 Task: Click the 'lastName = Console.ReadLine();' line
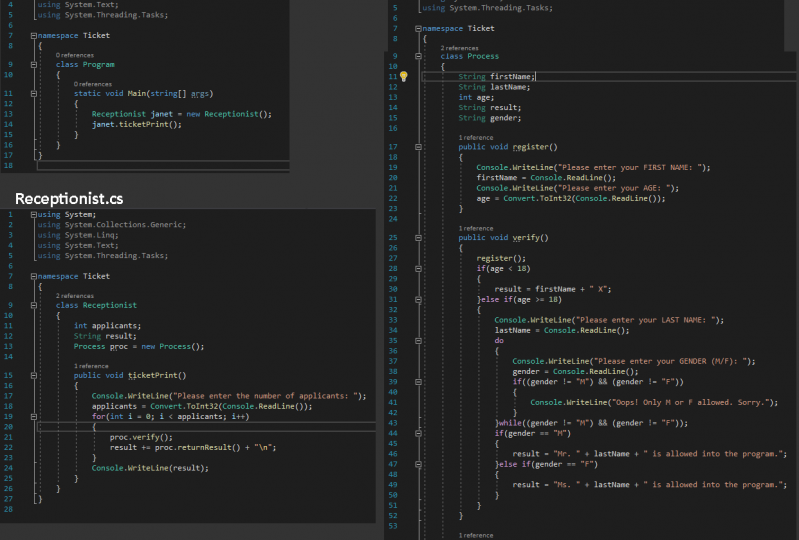tap(562, 330)
